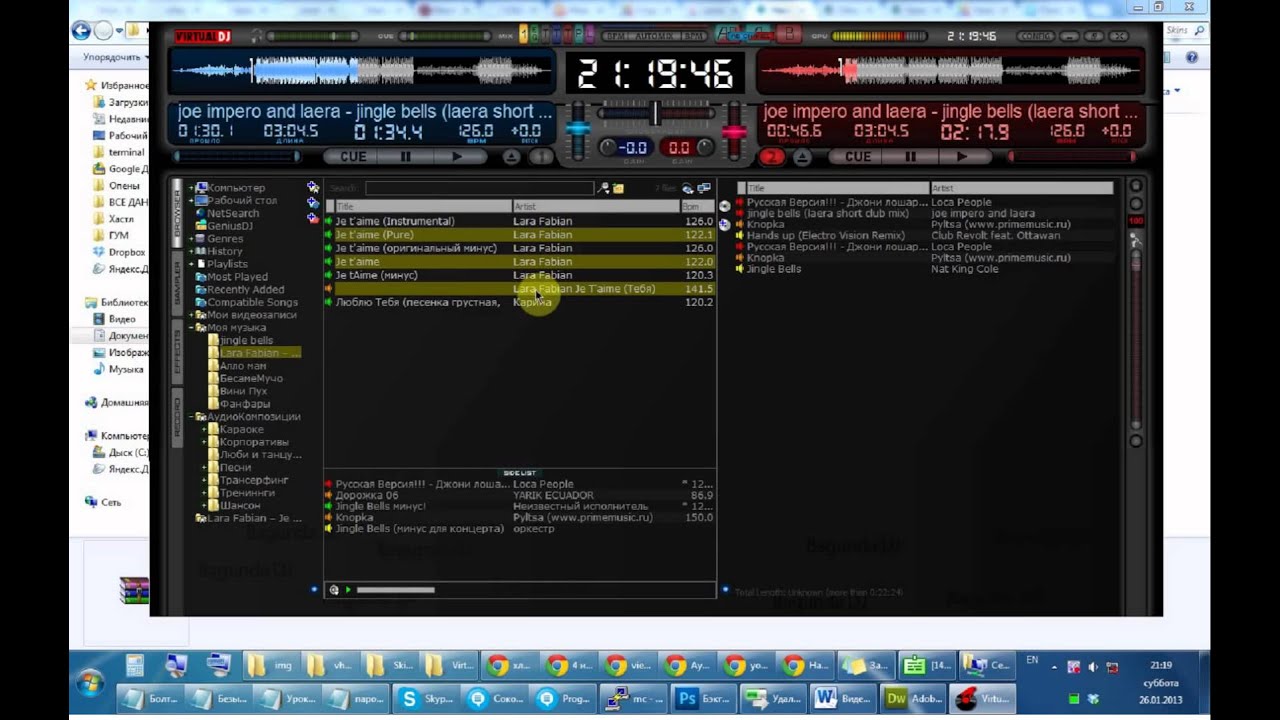1280x720 pixels.
Task: Click the eject button on the left deck
Action: point(511,157)
